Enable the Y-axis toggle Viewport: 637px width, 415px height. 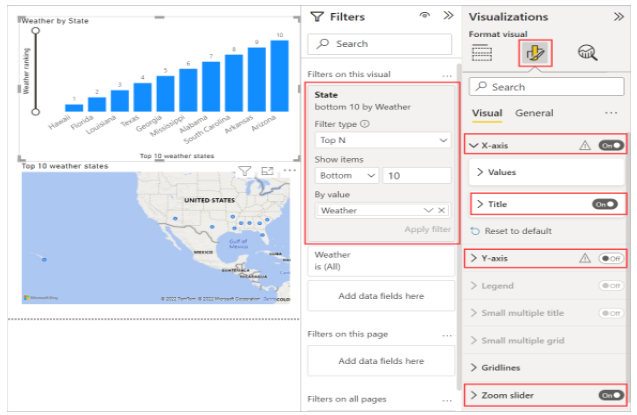pos(609,258)
